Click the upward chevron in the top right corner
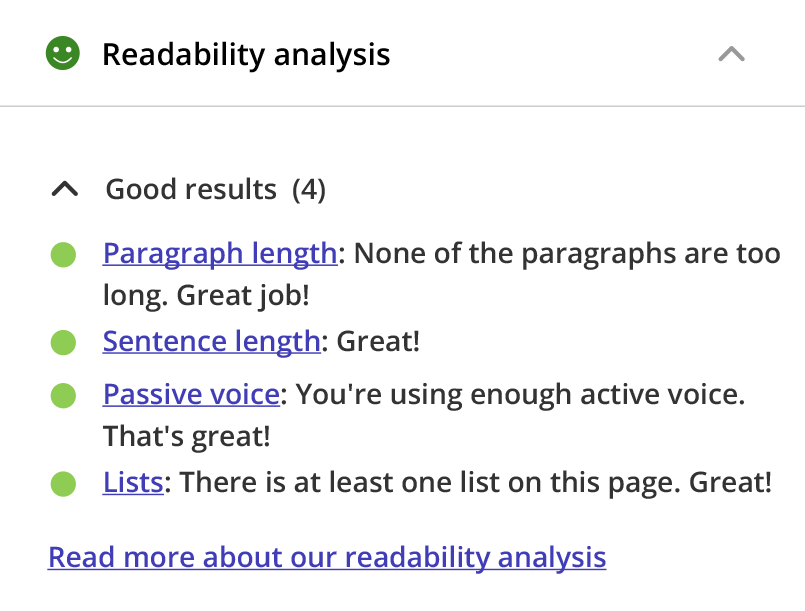Image resolution: width=805 pixels, height=611 pixels. [731, 55]
